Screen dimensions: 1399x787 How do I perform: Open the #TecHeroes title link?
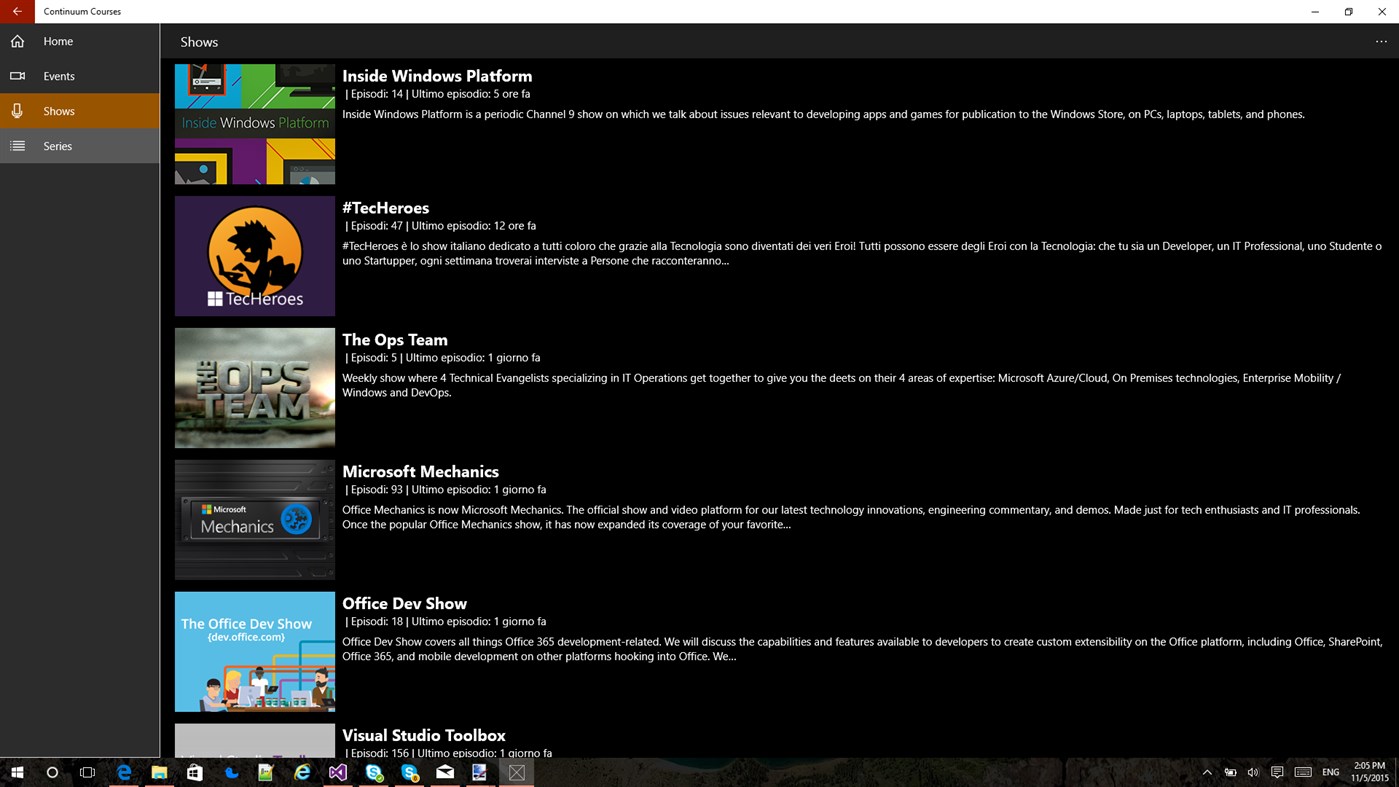[385, 208]
